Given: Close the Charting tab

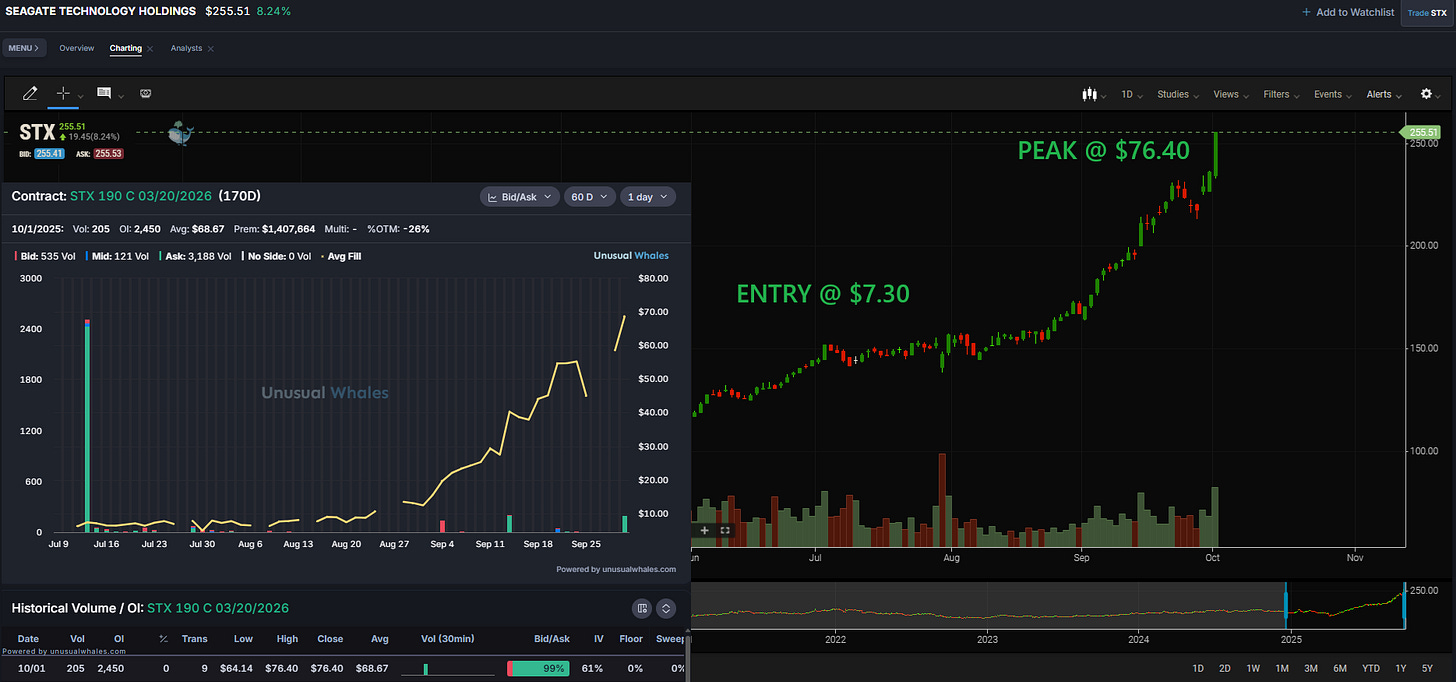Looking at the screenshot, I should click(150, 48).
